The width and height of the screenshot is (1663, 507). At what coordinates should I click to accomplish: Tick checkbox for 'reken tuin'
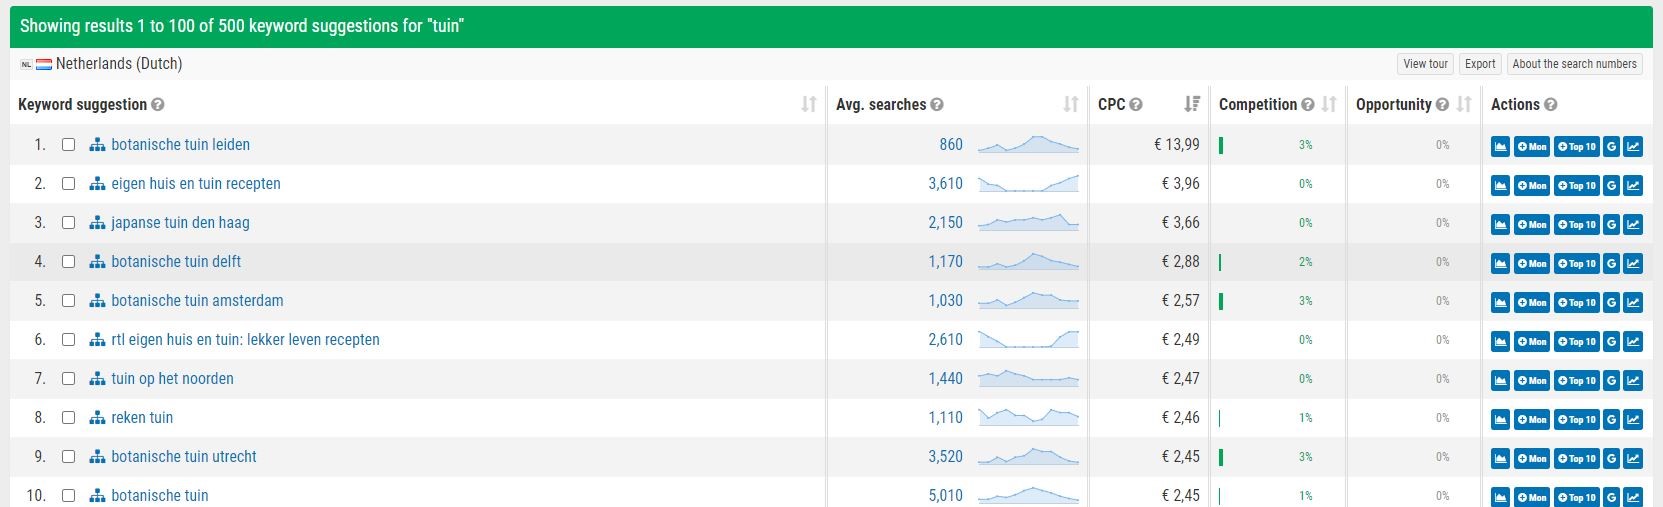68,417
